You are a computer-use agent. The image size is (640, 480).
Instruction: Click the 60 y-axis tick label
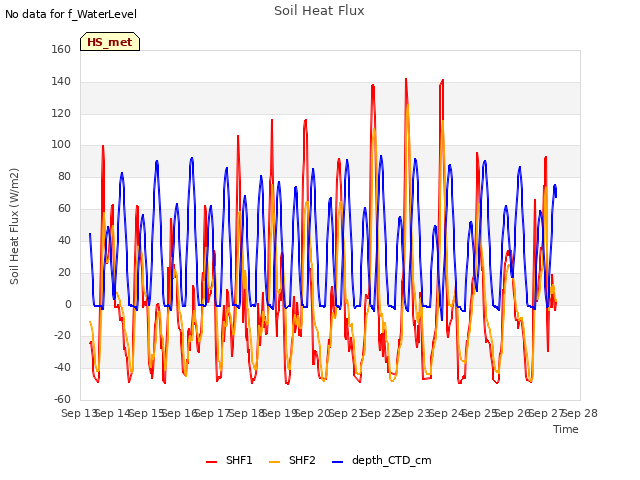64,209
